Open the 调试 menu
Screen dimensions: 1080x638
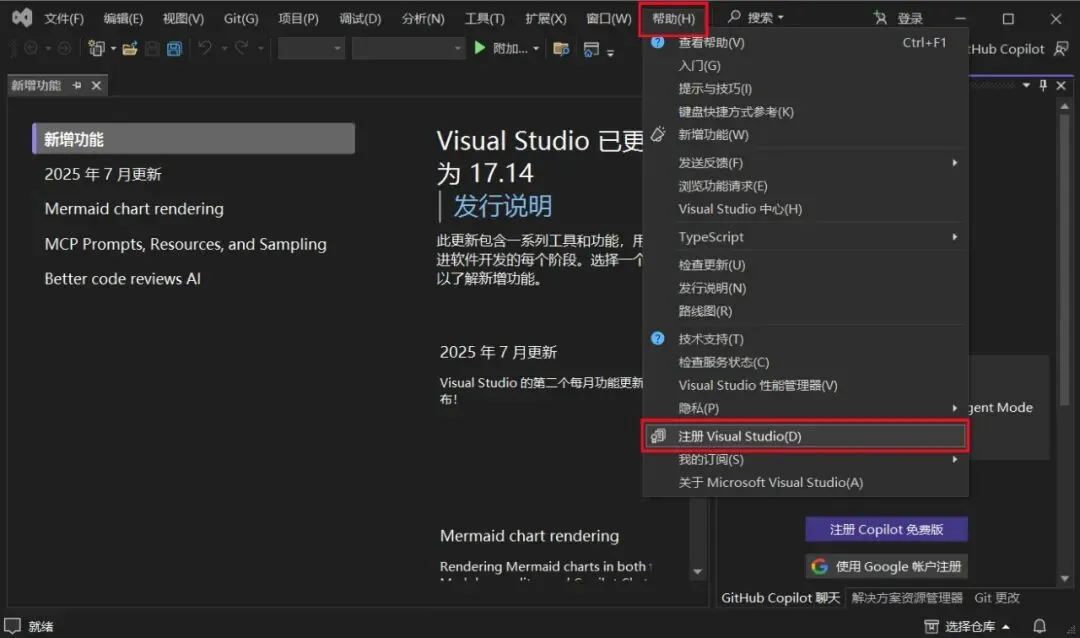tap(360, 19)
